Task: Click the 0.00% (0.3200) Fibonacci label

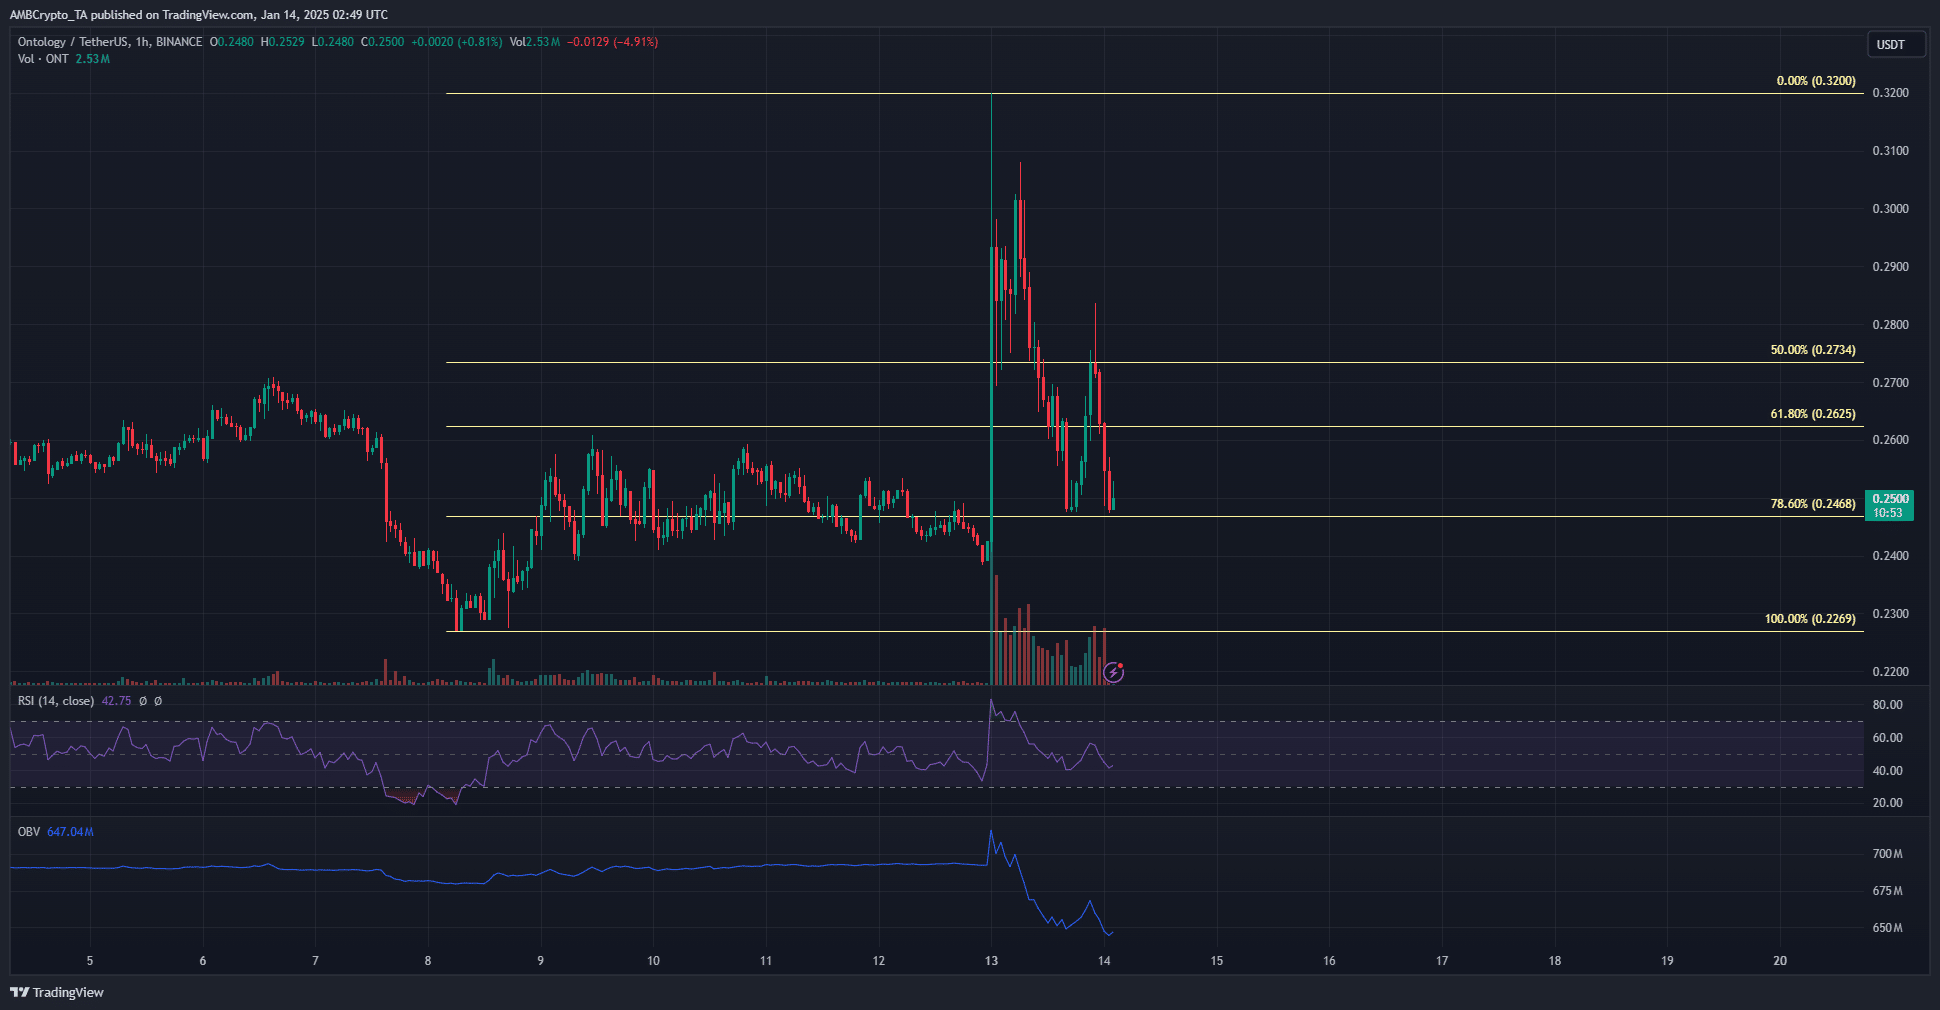Action: point(1815,81)
